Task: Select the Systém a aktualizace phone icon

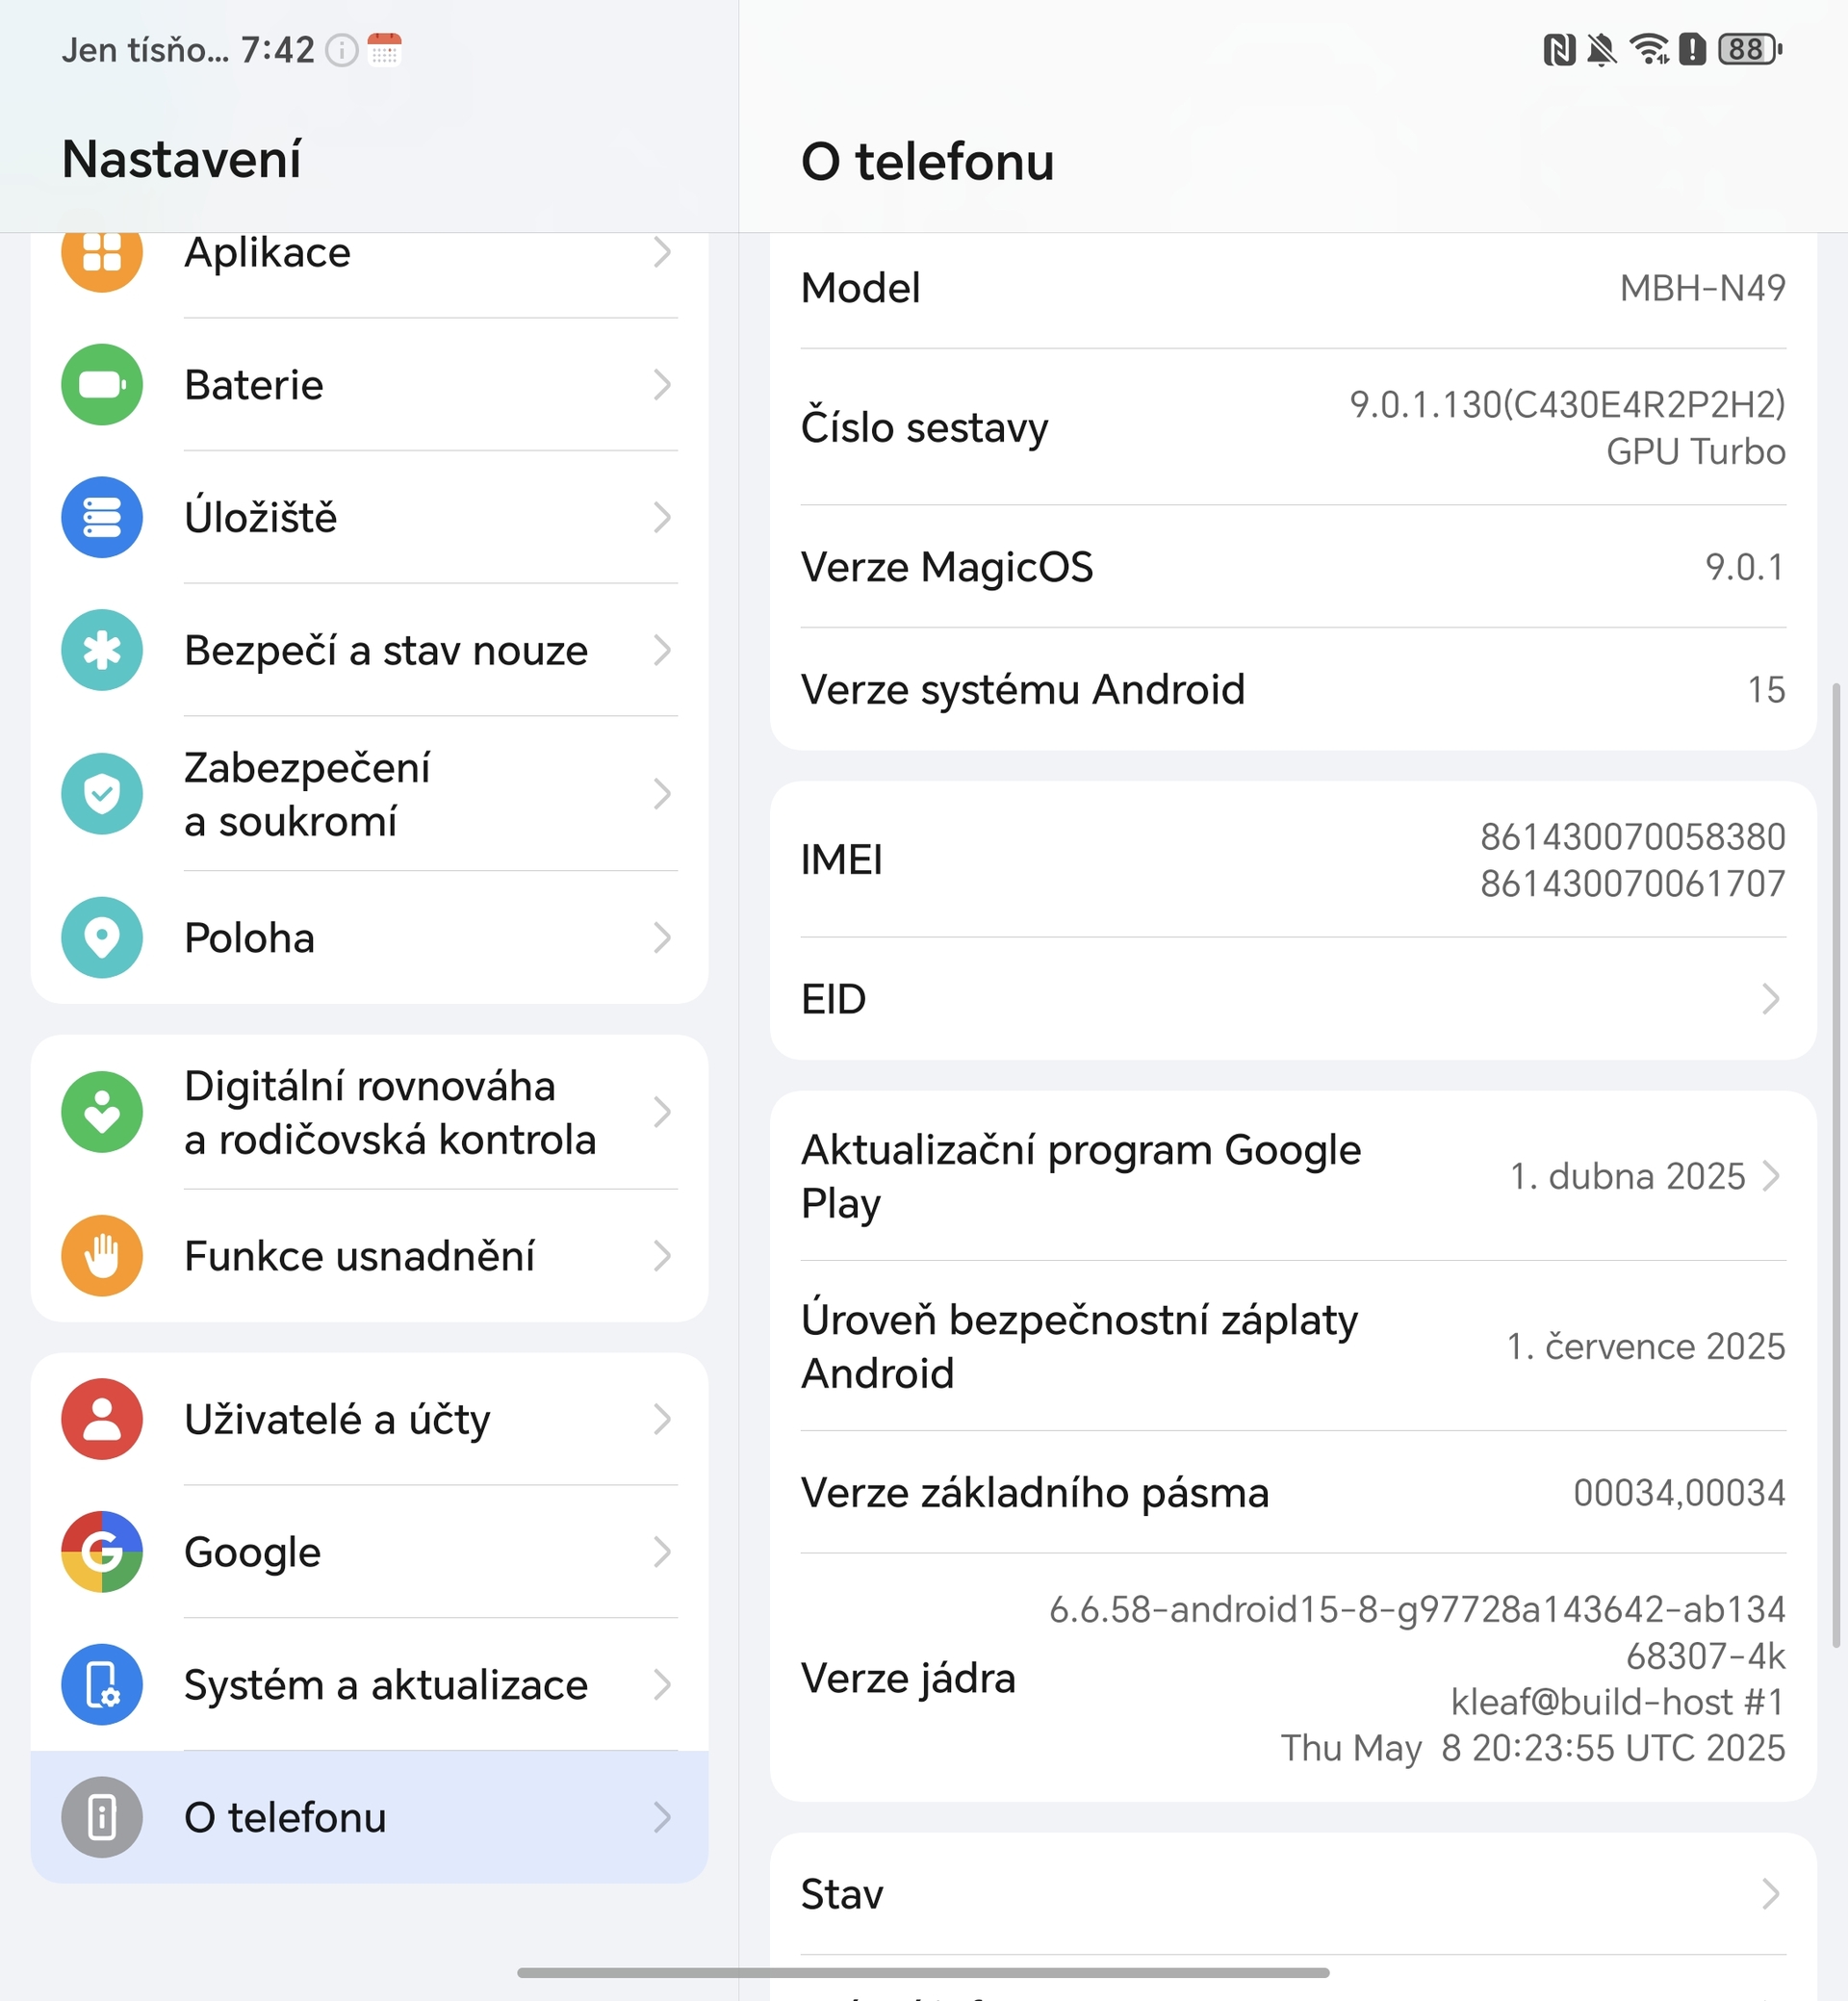Action: point(101,1685)
